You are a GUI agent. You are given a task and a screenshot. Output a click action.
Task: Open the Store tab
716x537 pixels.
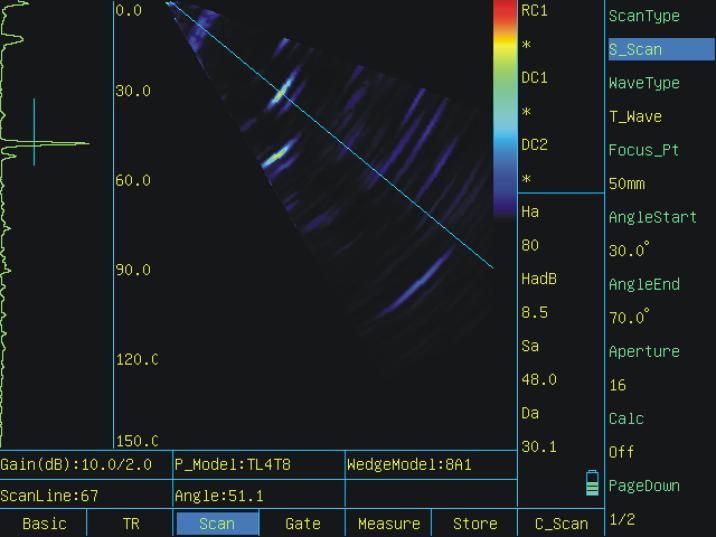474,524
